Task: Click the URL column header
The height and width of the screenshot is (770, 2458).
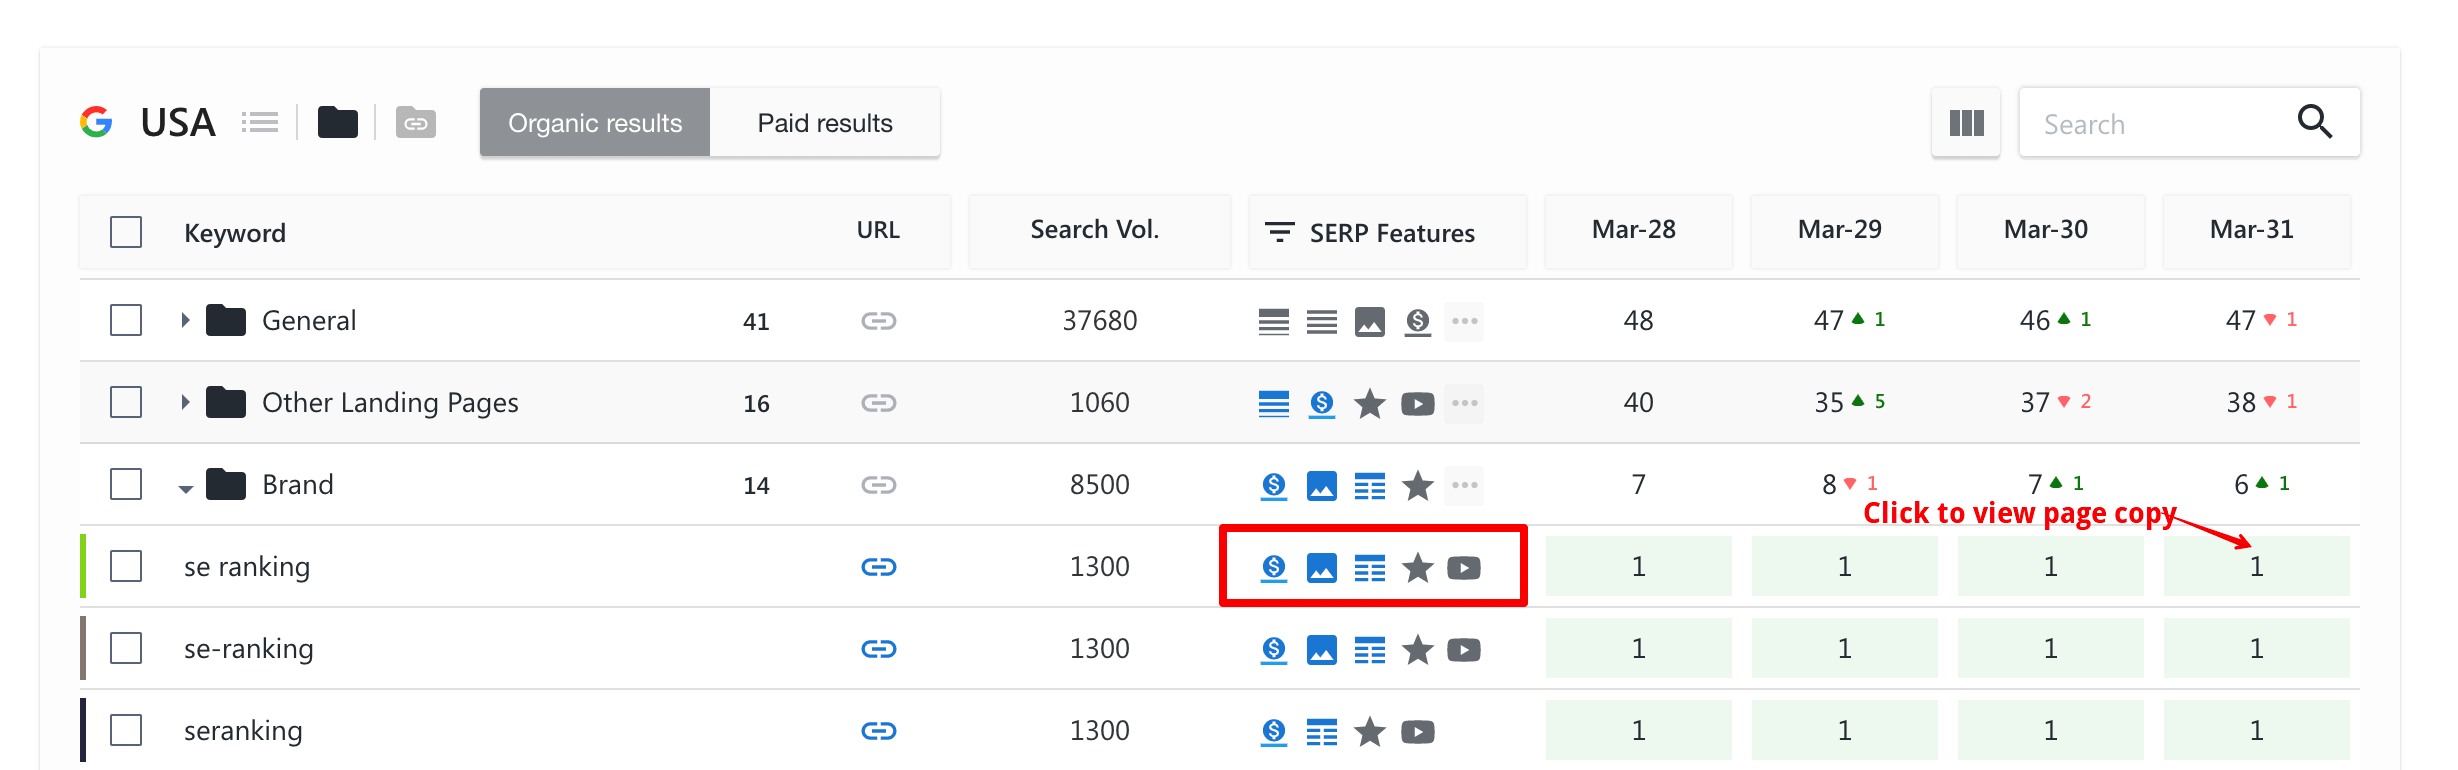Action: tap(878, 230)
